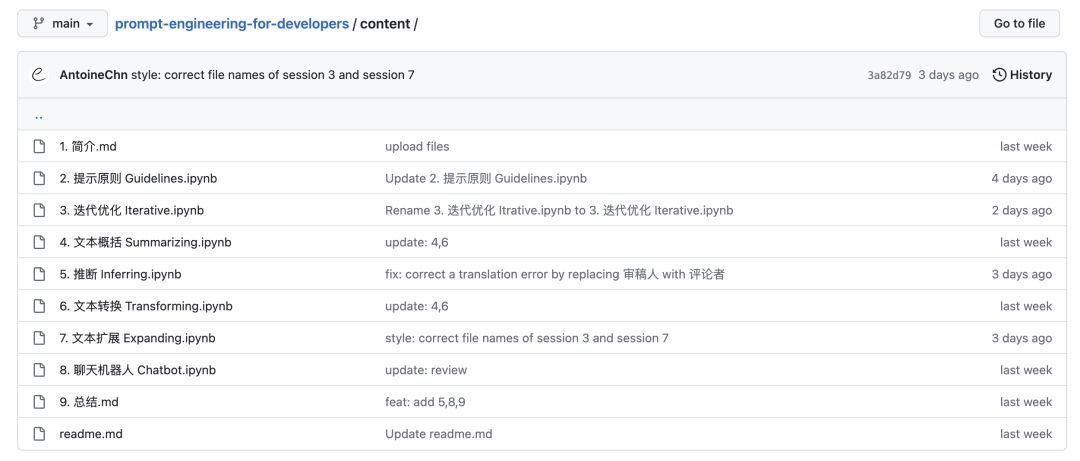
Task: Click file icon beside 3. 迭代优化 Iterative.ipynb
Action: click(x=39, y=210)
